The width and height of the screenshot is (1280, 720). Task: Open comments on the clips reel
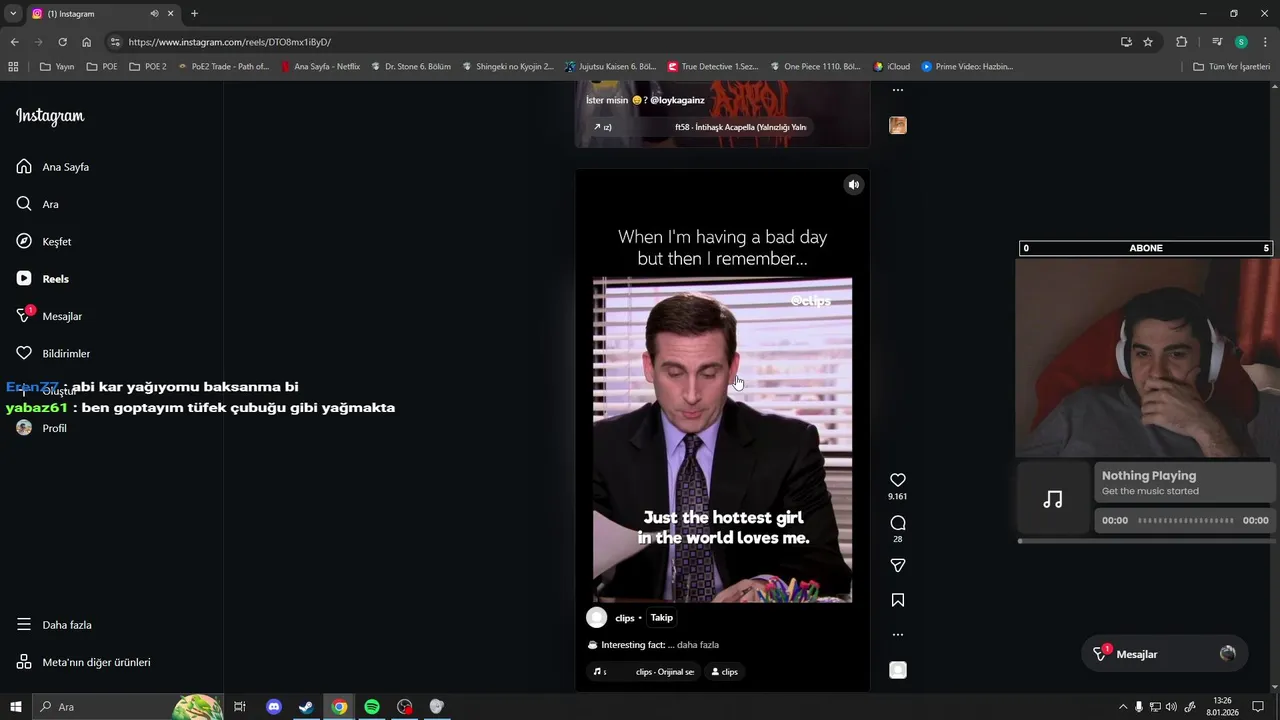[897, 523]
